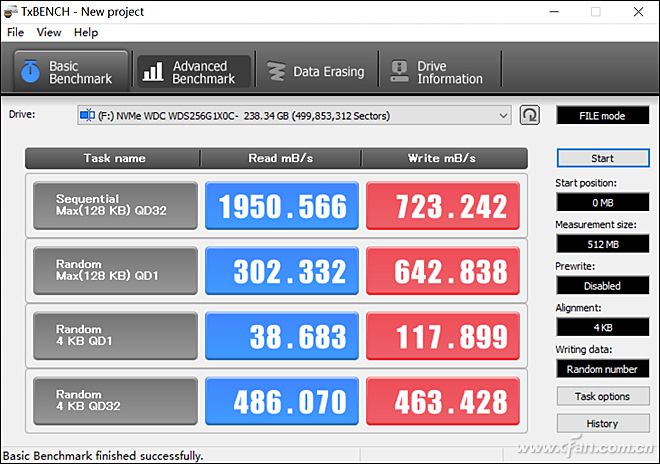Viewport: 660px width, 464px height.
Task: Click the read value 38.683
Action: click(282, 336)
